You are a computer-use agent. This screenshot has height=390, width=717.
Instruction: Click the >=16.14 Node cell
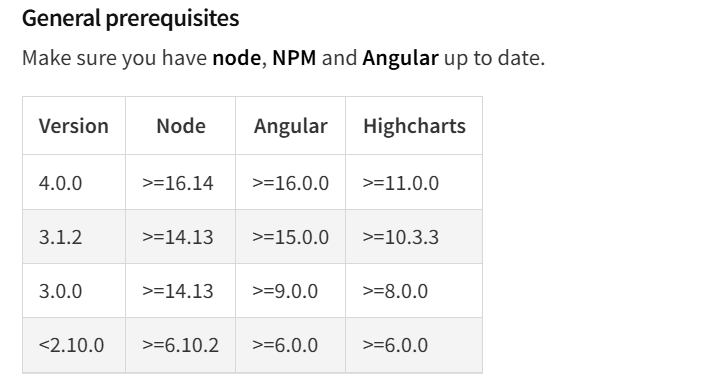(x=181, y=182)
